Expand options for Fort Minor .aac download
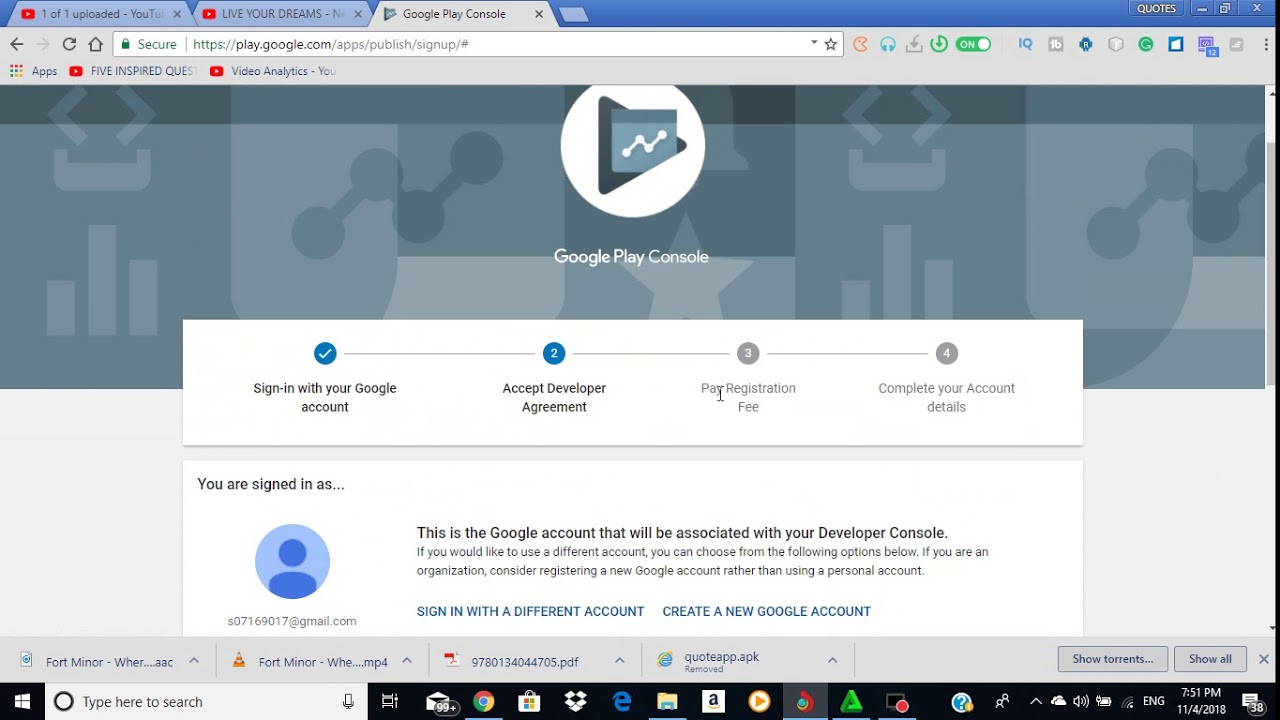 (194, 661)
